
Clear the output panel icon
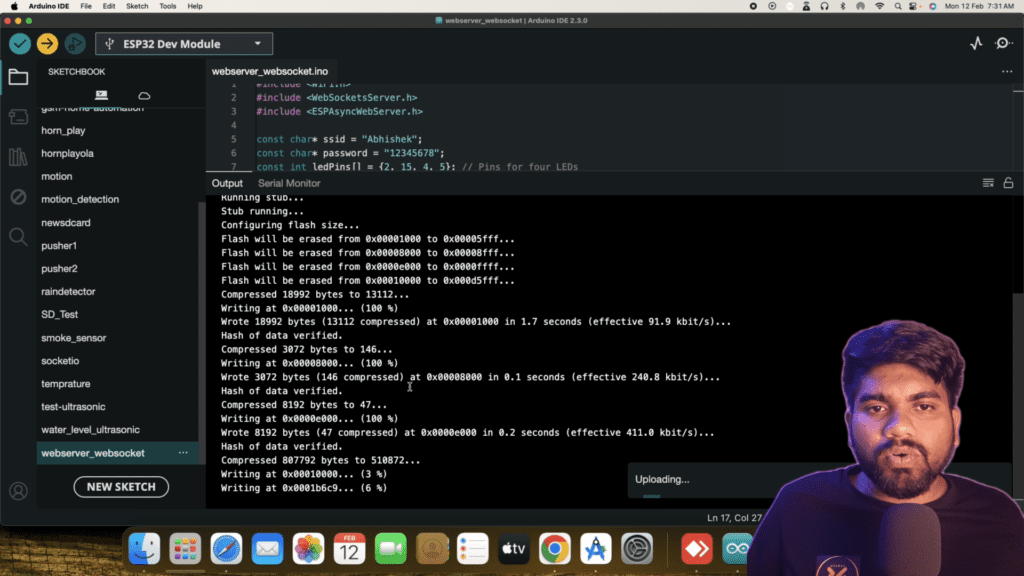[988, 184]
